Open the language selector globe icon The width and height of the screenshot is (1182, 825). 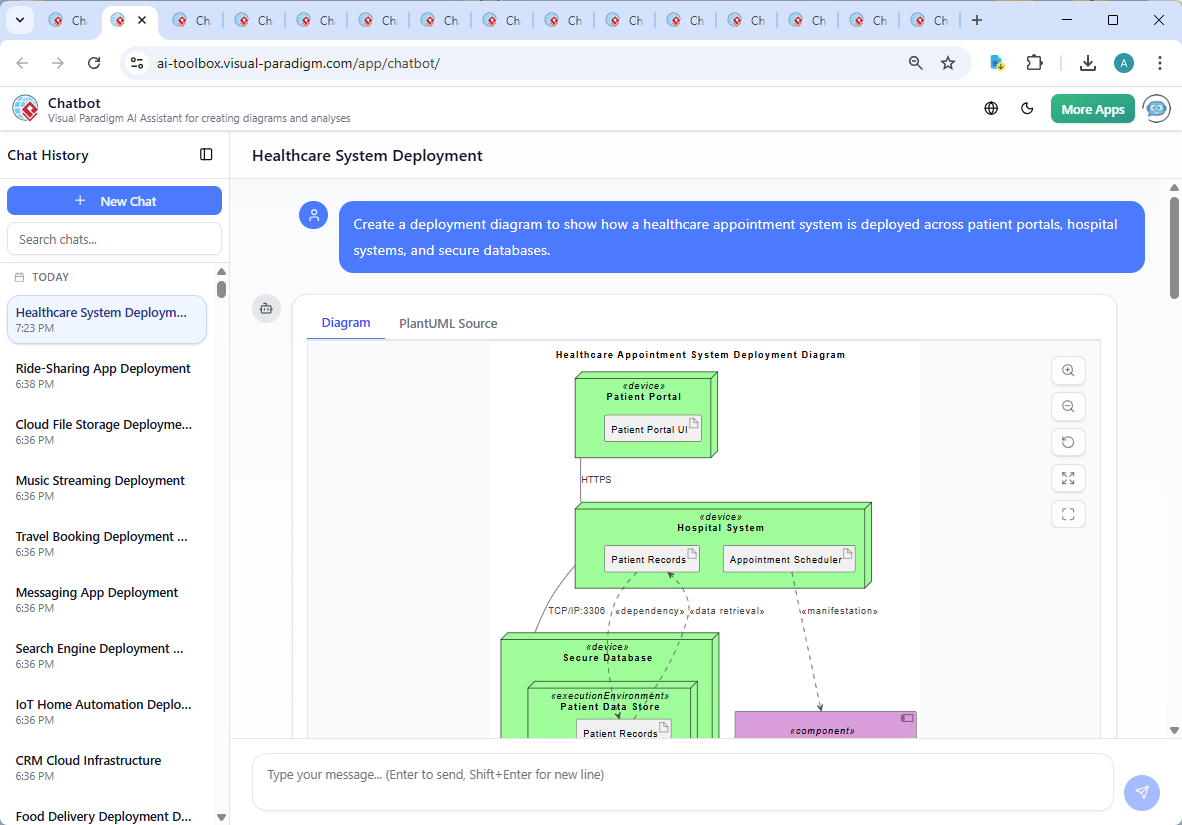point(991,108)
